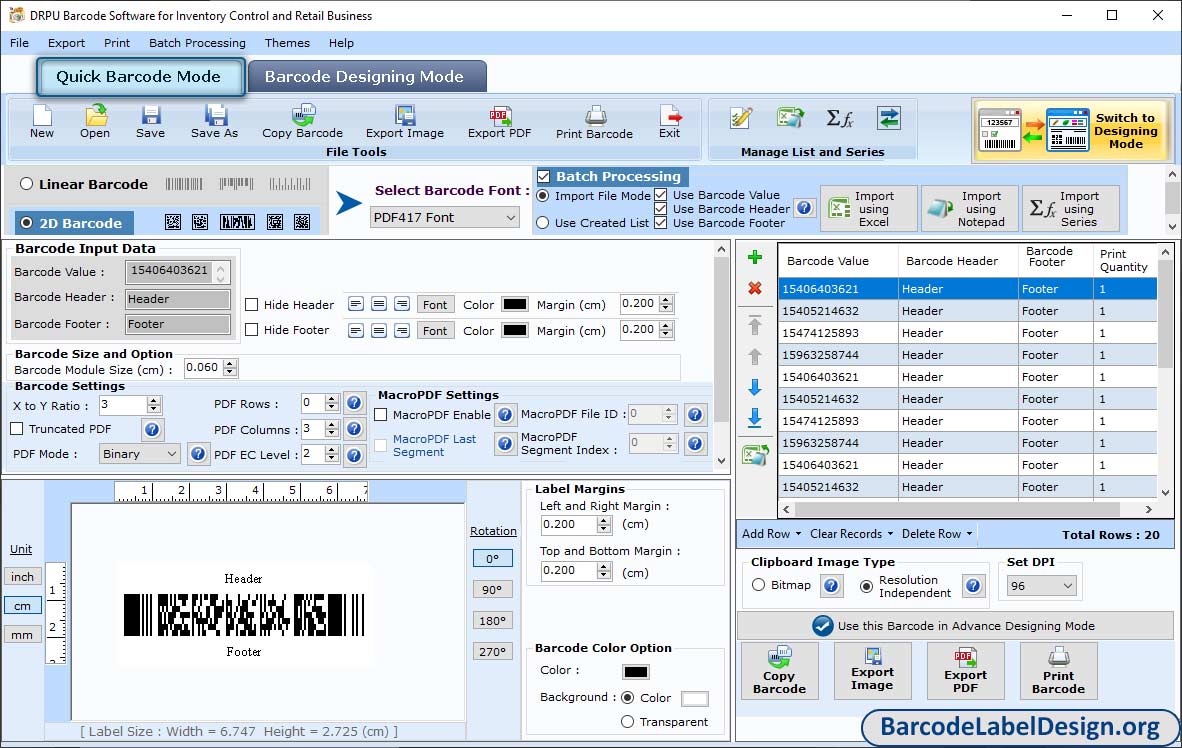Move row to bottom with blue underlined arrow
The width and height of the screenshot is (1182, 748).
click(755, 418)
